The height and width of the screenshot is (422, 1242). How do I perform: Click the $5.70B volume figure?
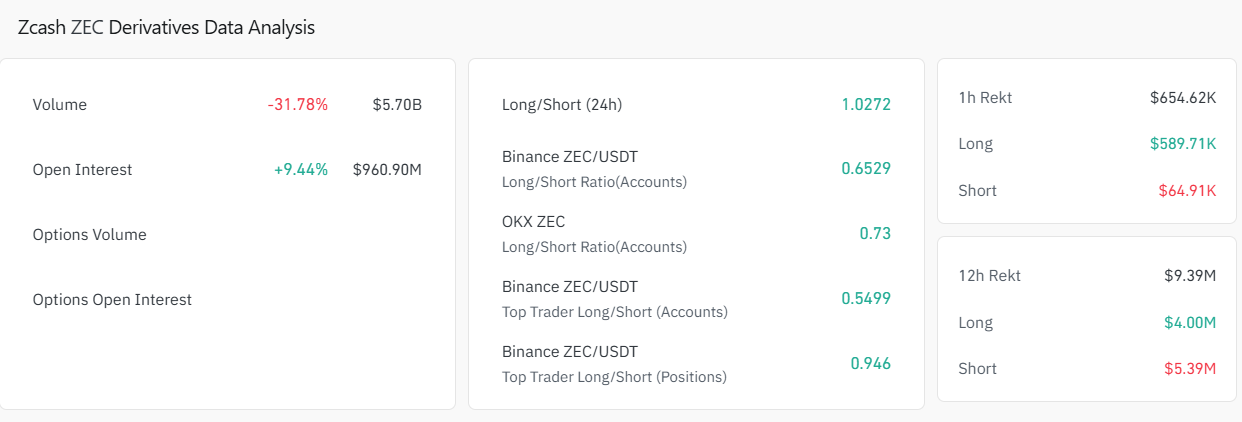pyautogui.click(x=397, y=104)
